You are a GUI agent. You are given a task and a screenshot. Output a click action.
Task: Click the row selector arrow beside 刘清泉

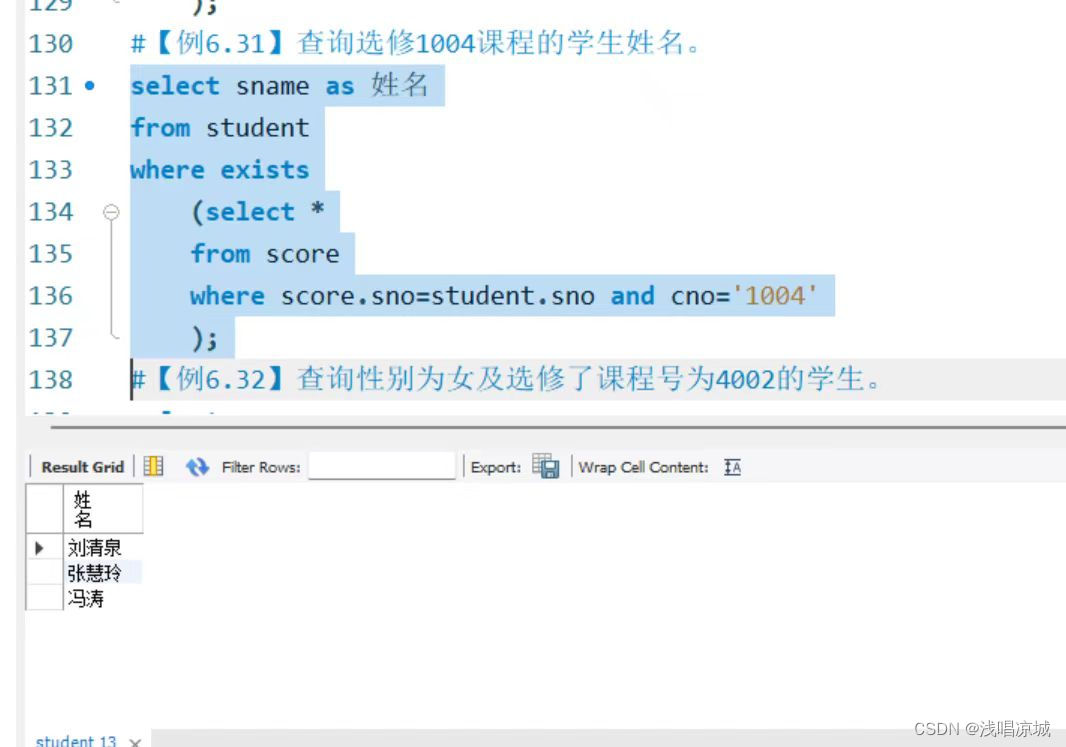[39, 547]
